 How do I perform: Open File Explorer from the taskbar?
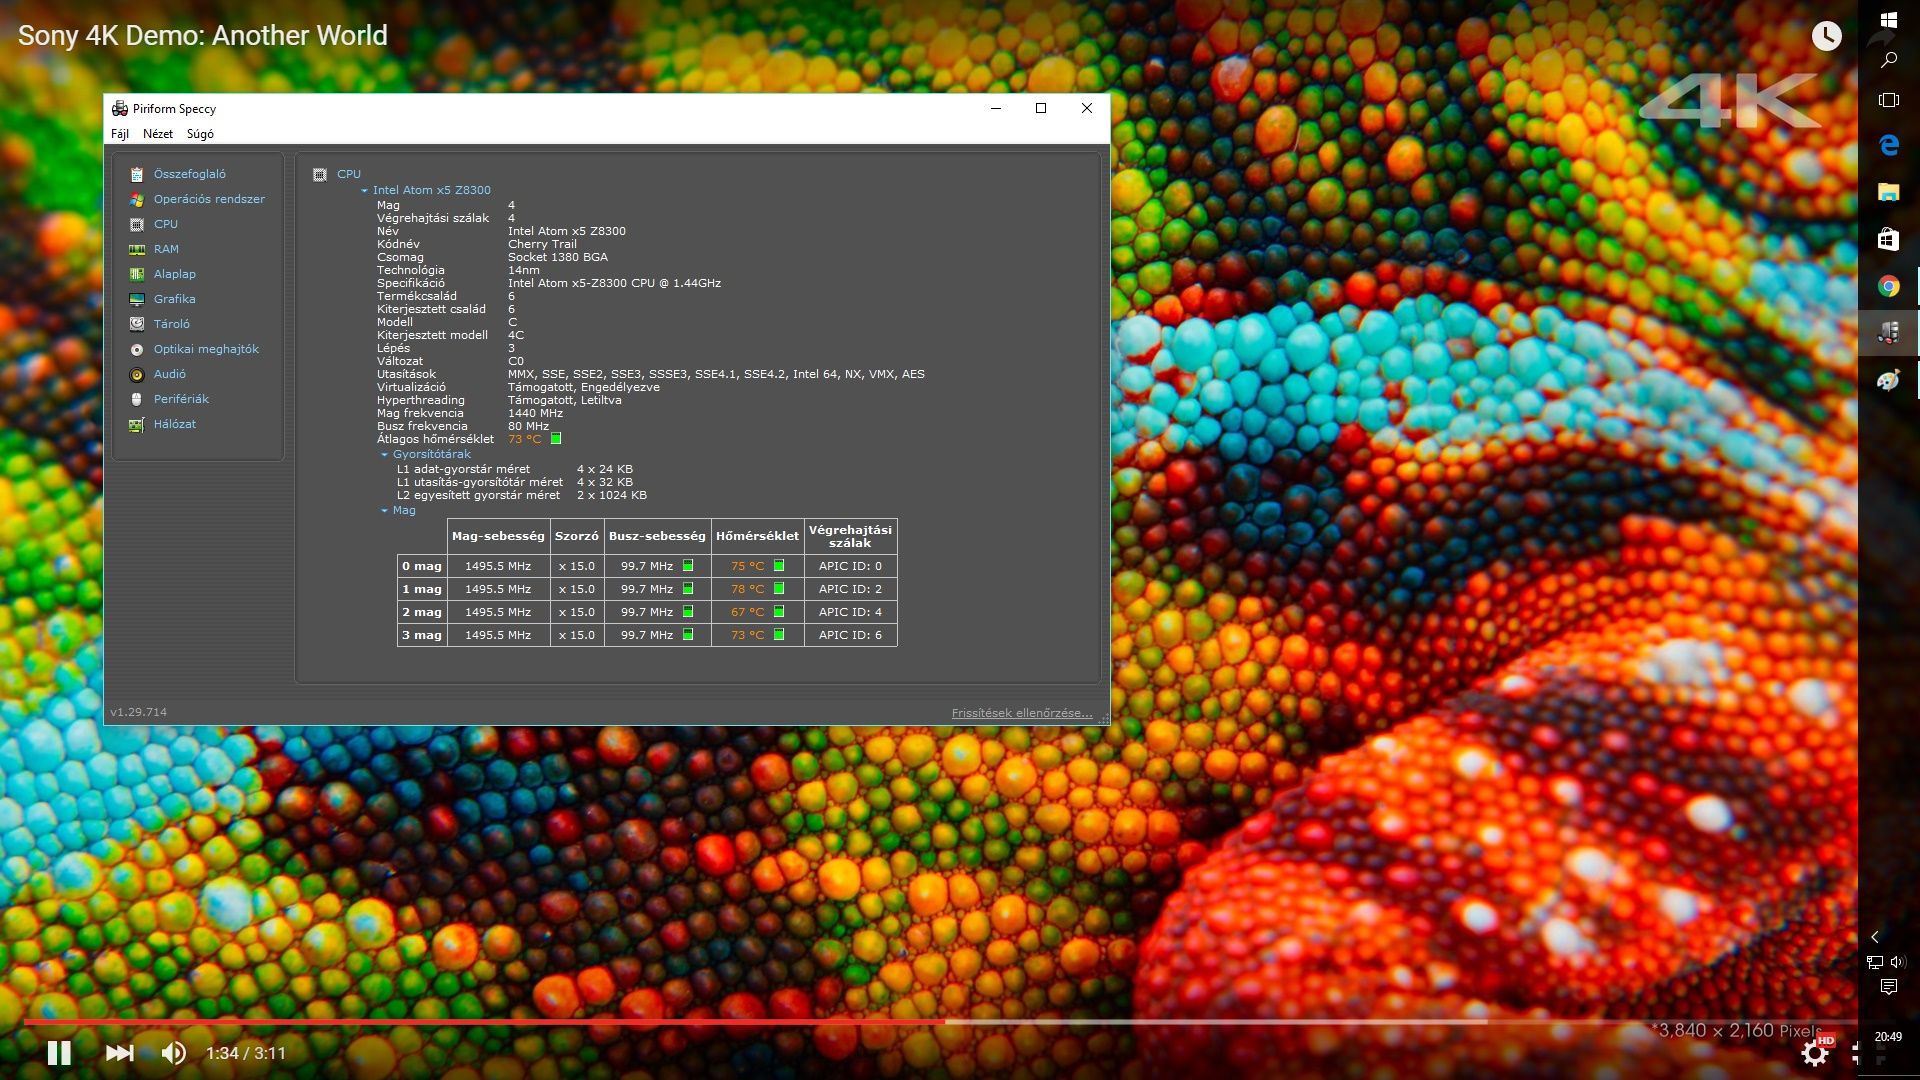coord(1888,192)
